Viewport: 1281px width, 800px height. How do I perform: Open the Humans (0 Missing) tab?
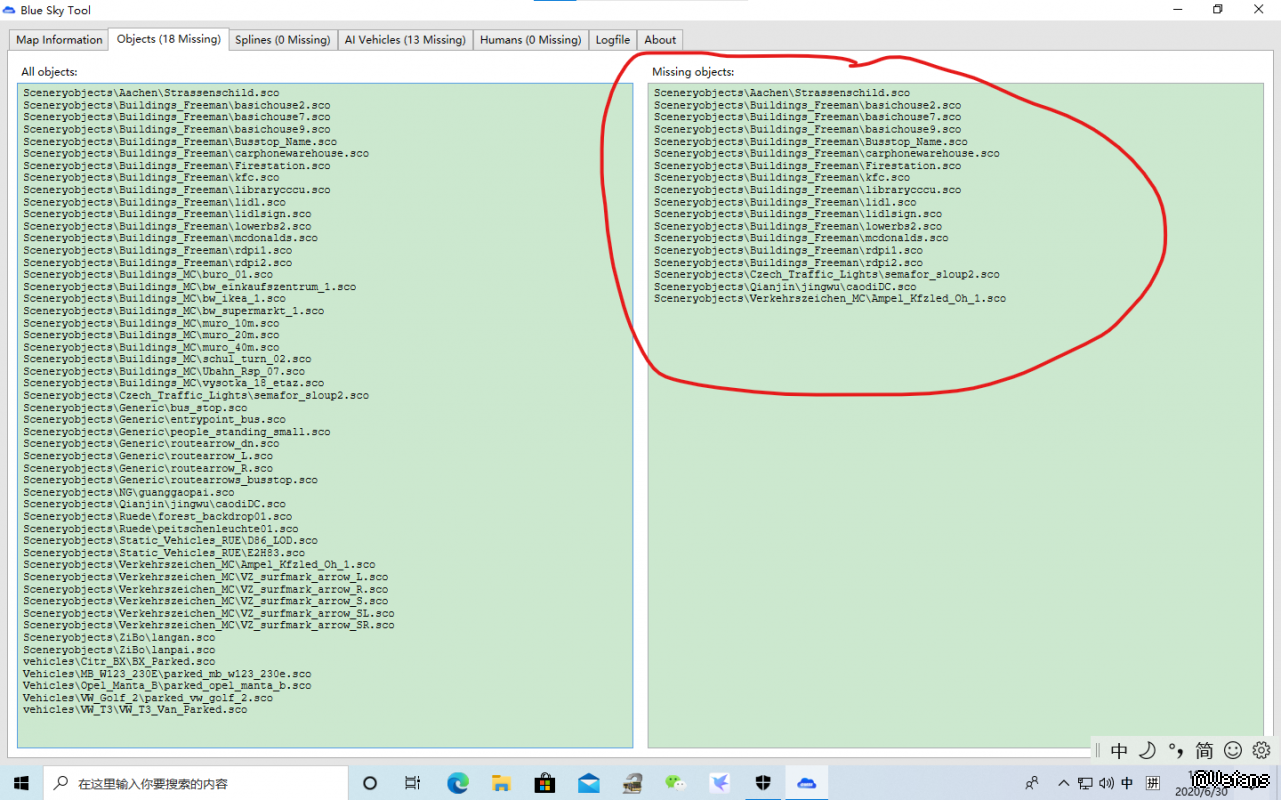click(530, 40)
